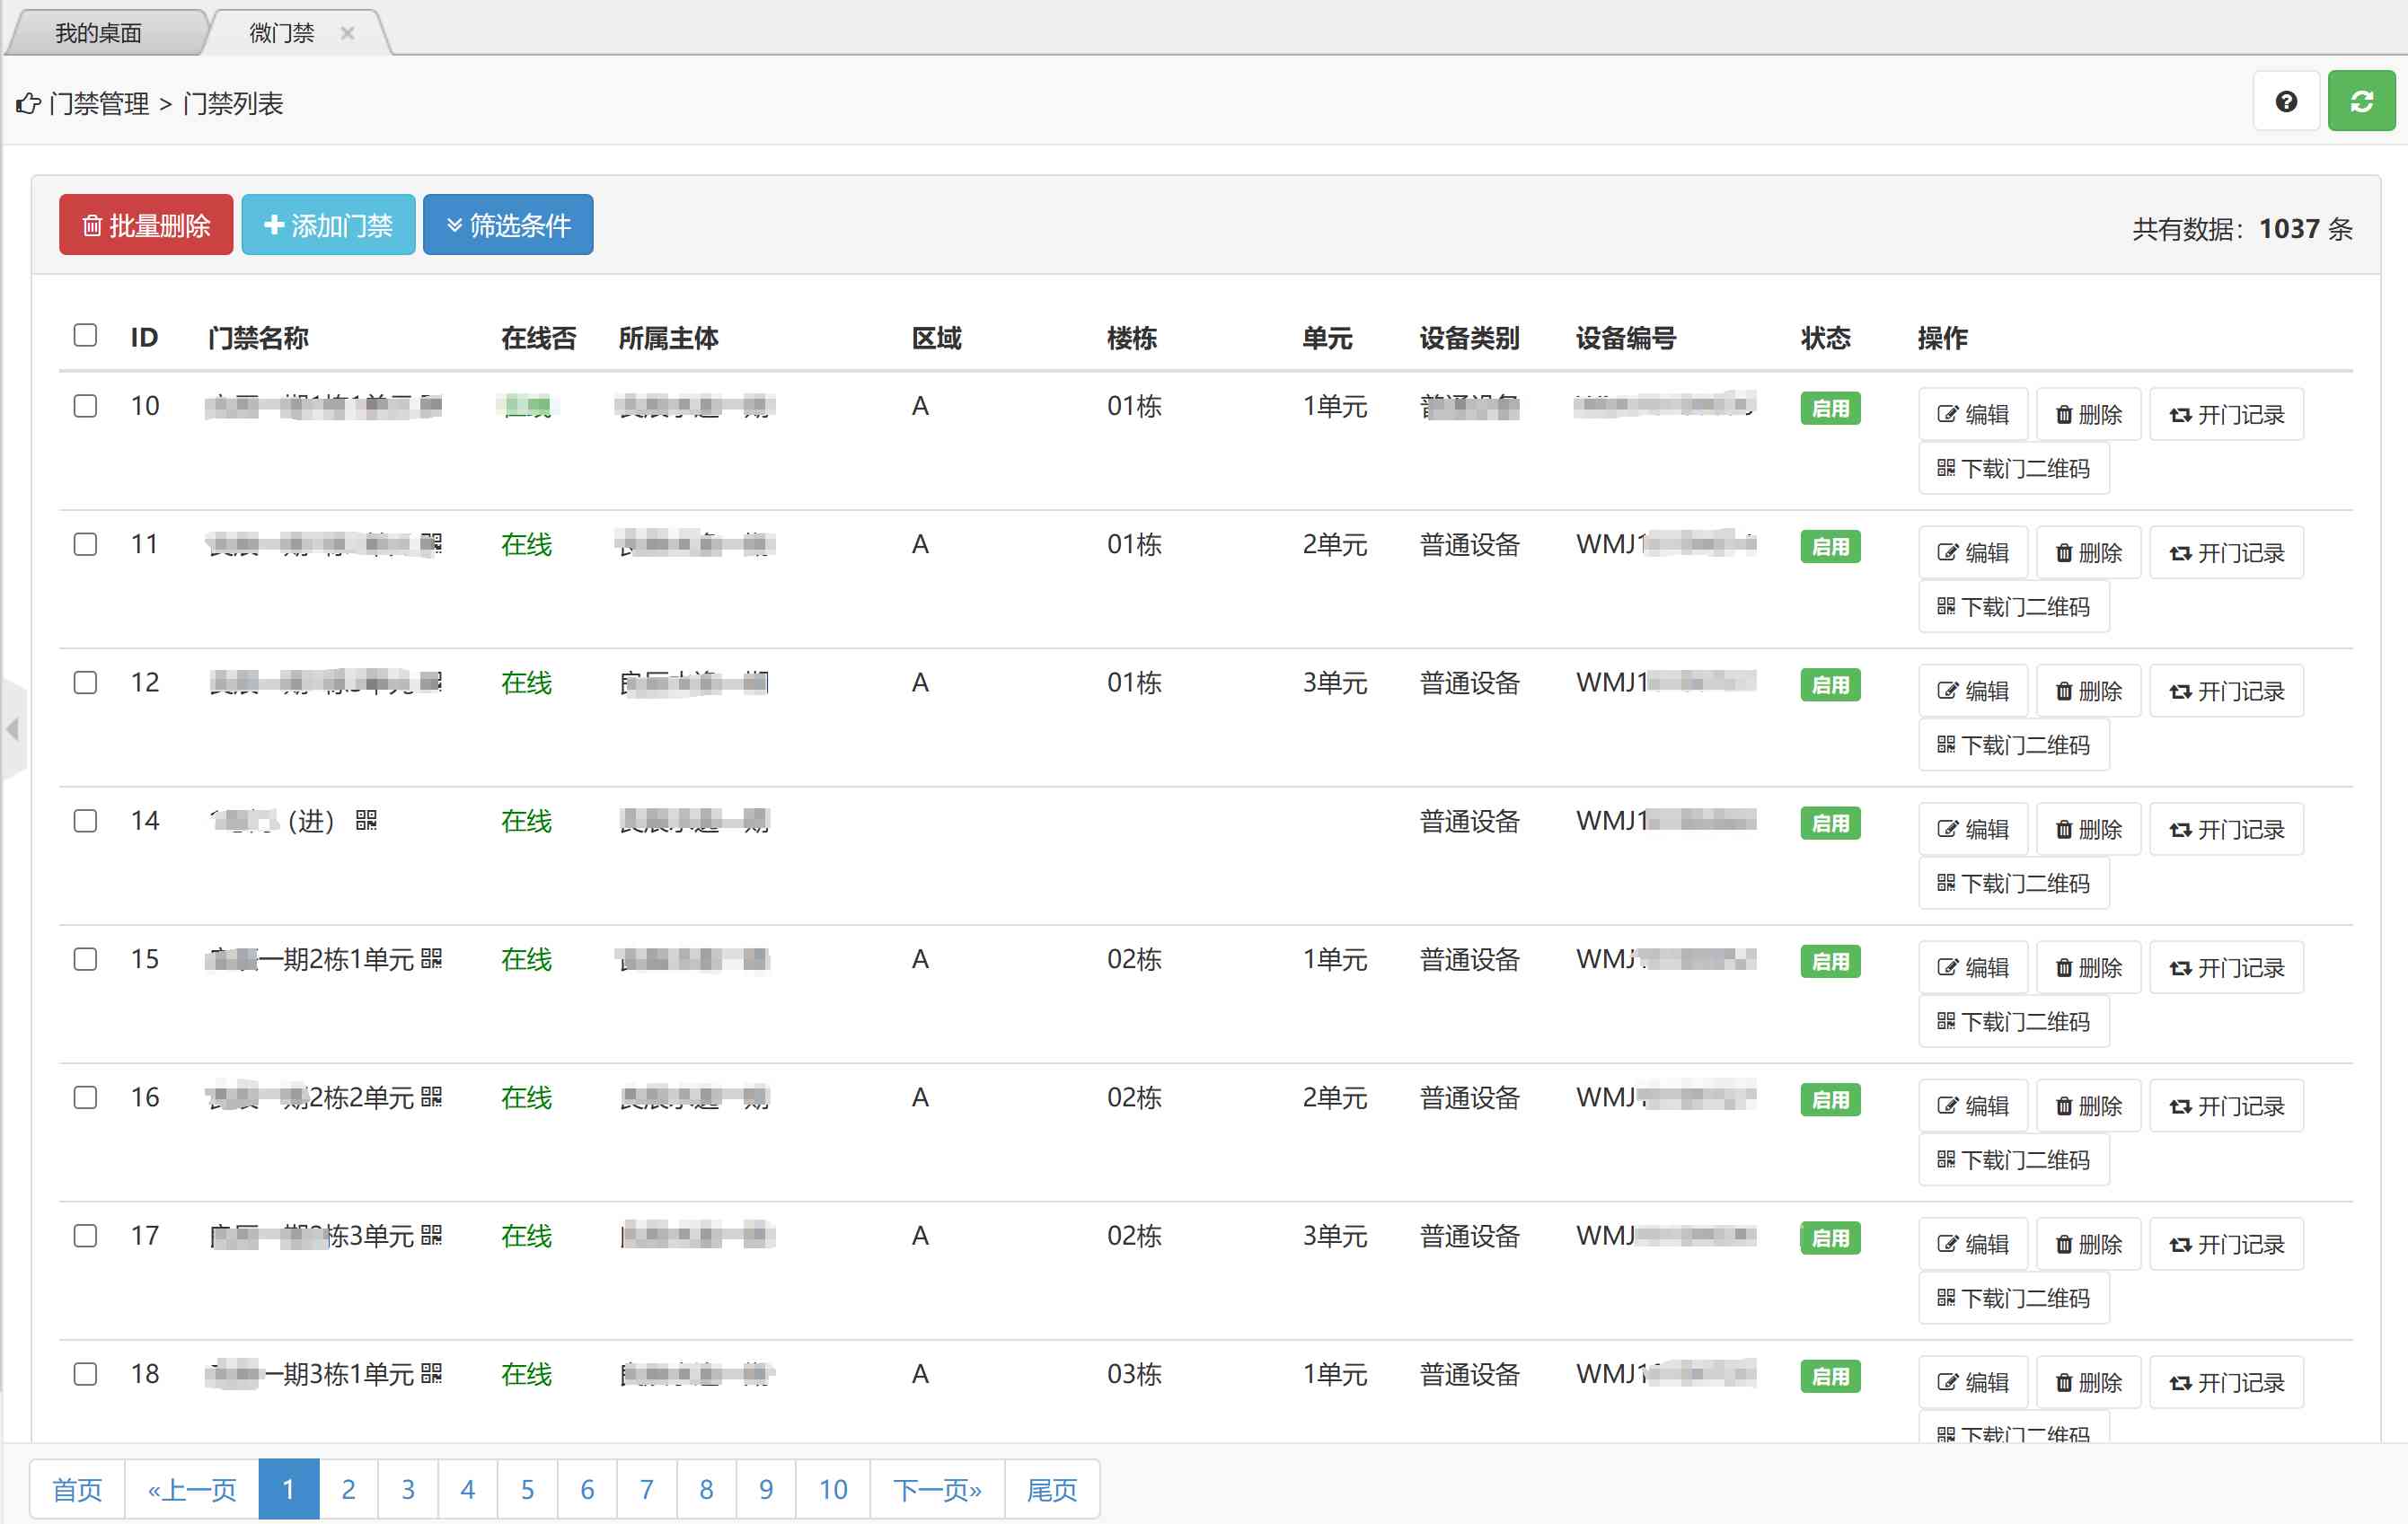Click current page 1 in pagination

(288, 1489)
